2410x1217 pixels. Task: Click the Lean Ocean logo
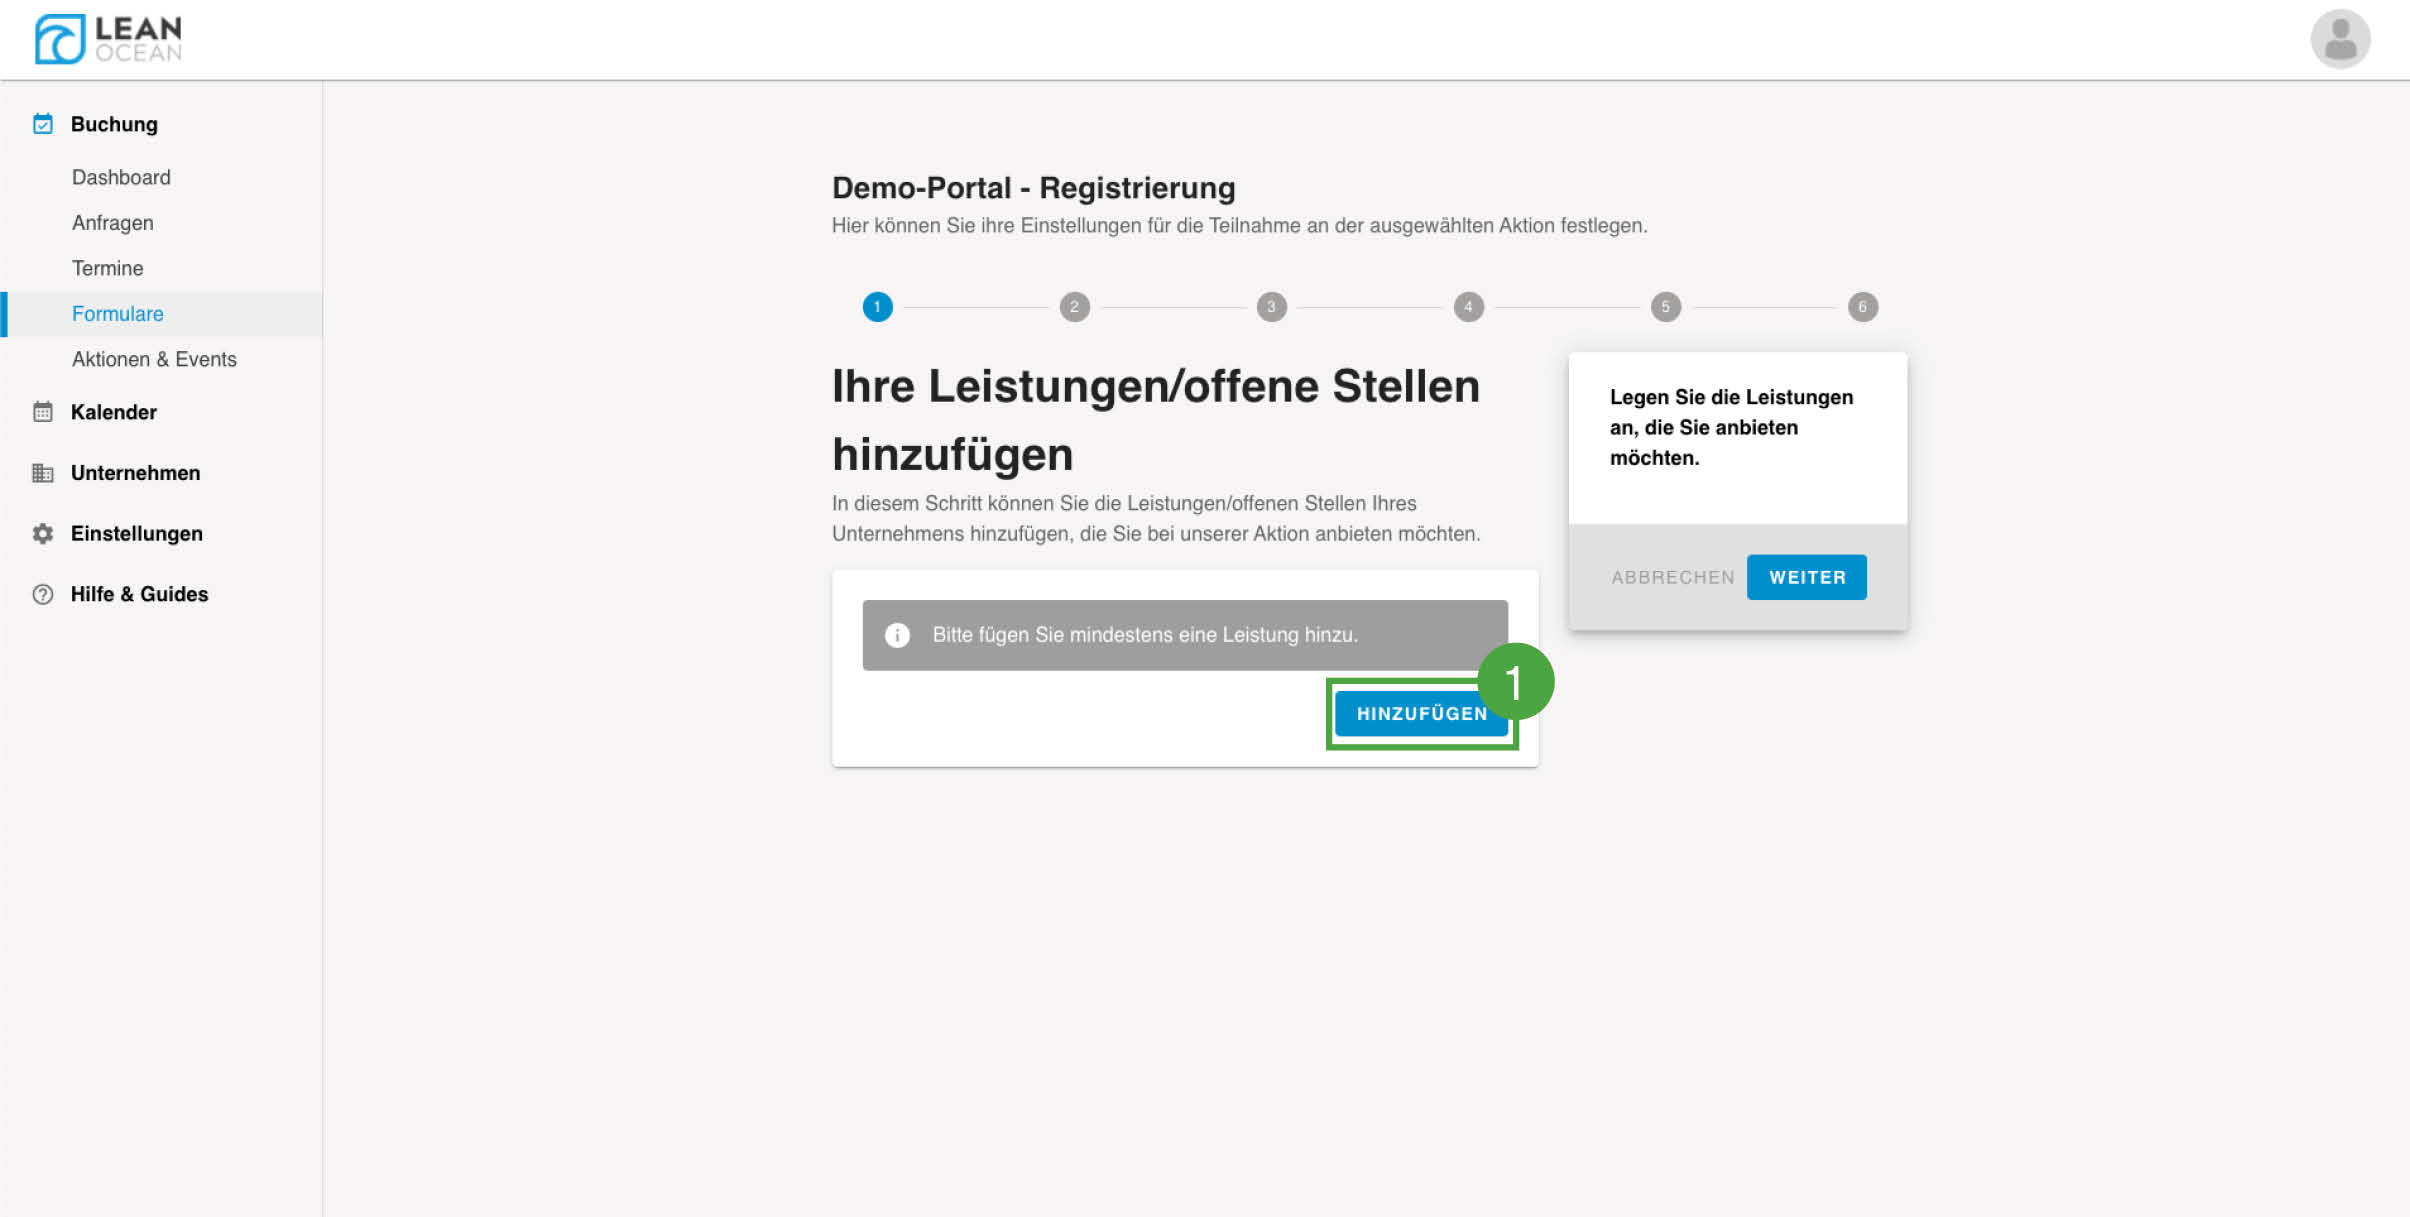(108, 39)
